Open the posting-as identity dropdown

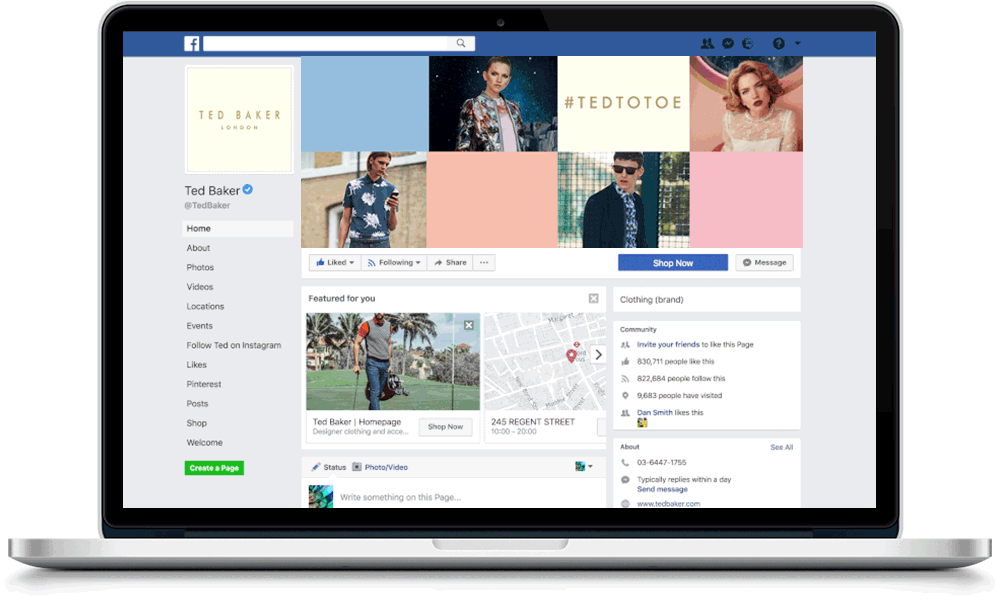pos(584,467)
